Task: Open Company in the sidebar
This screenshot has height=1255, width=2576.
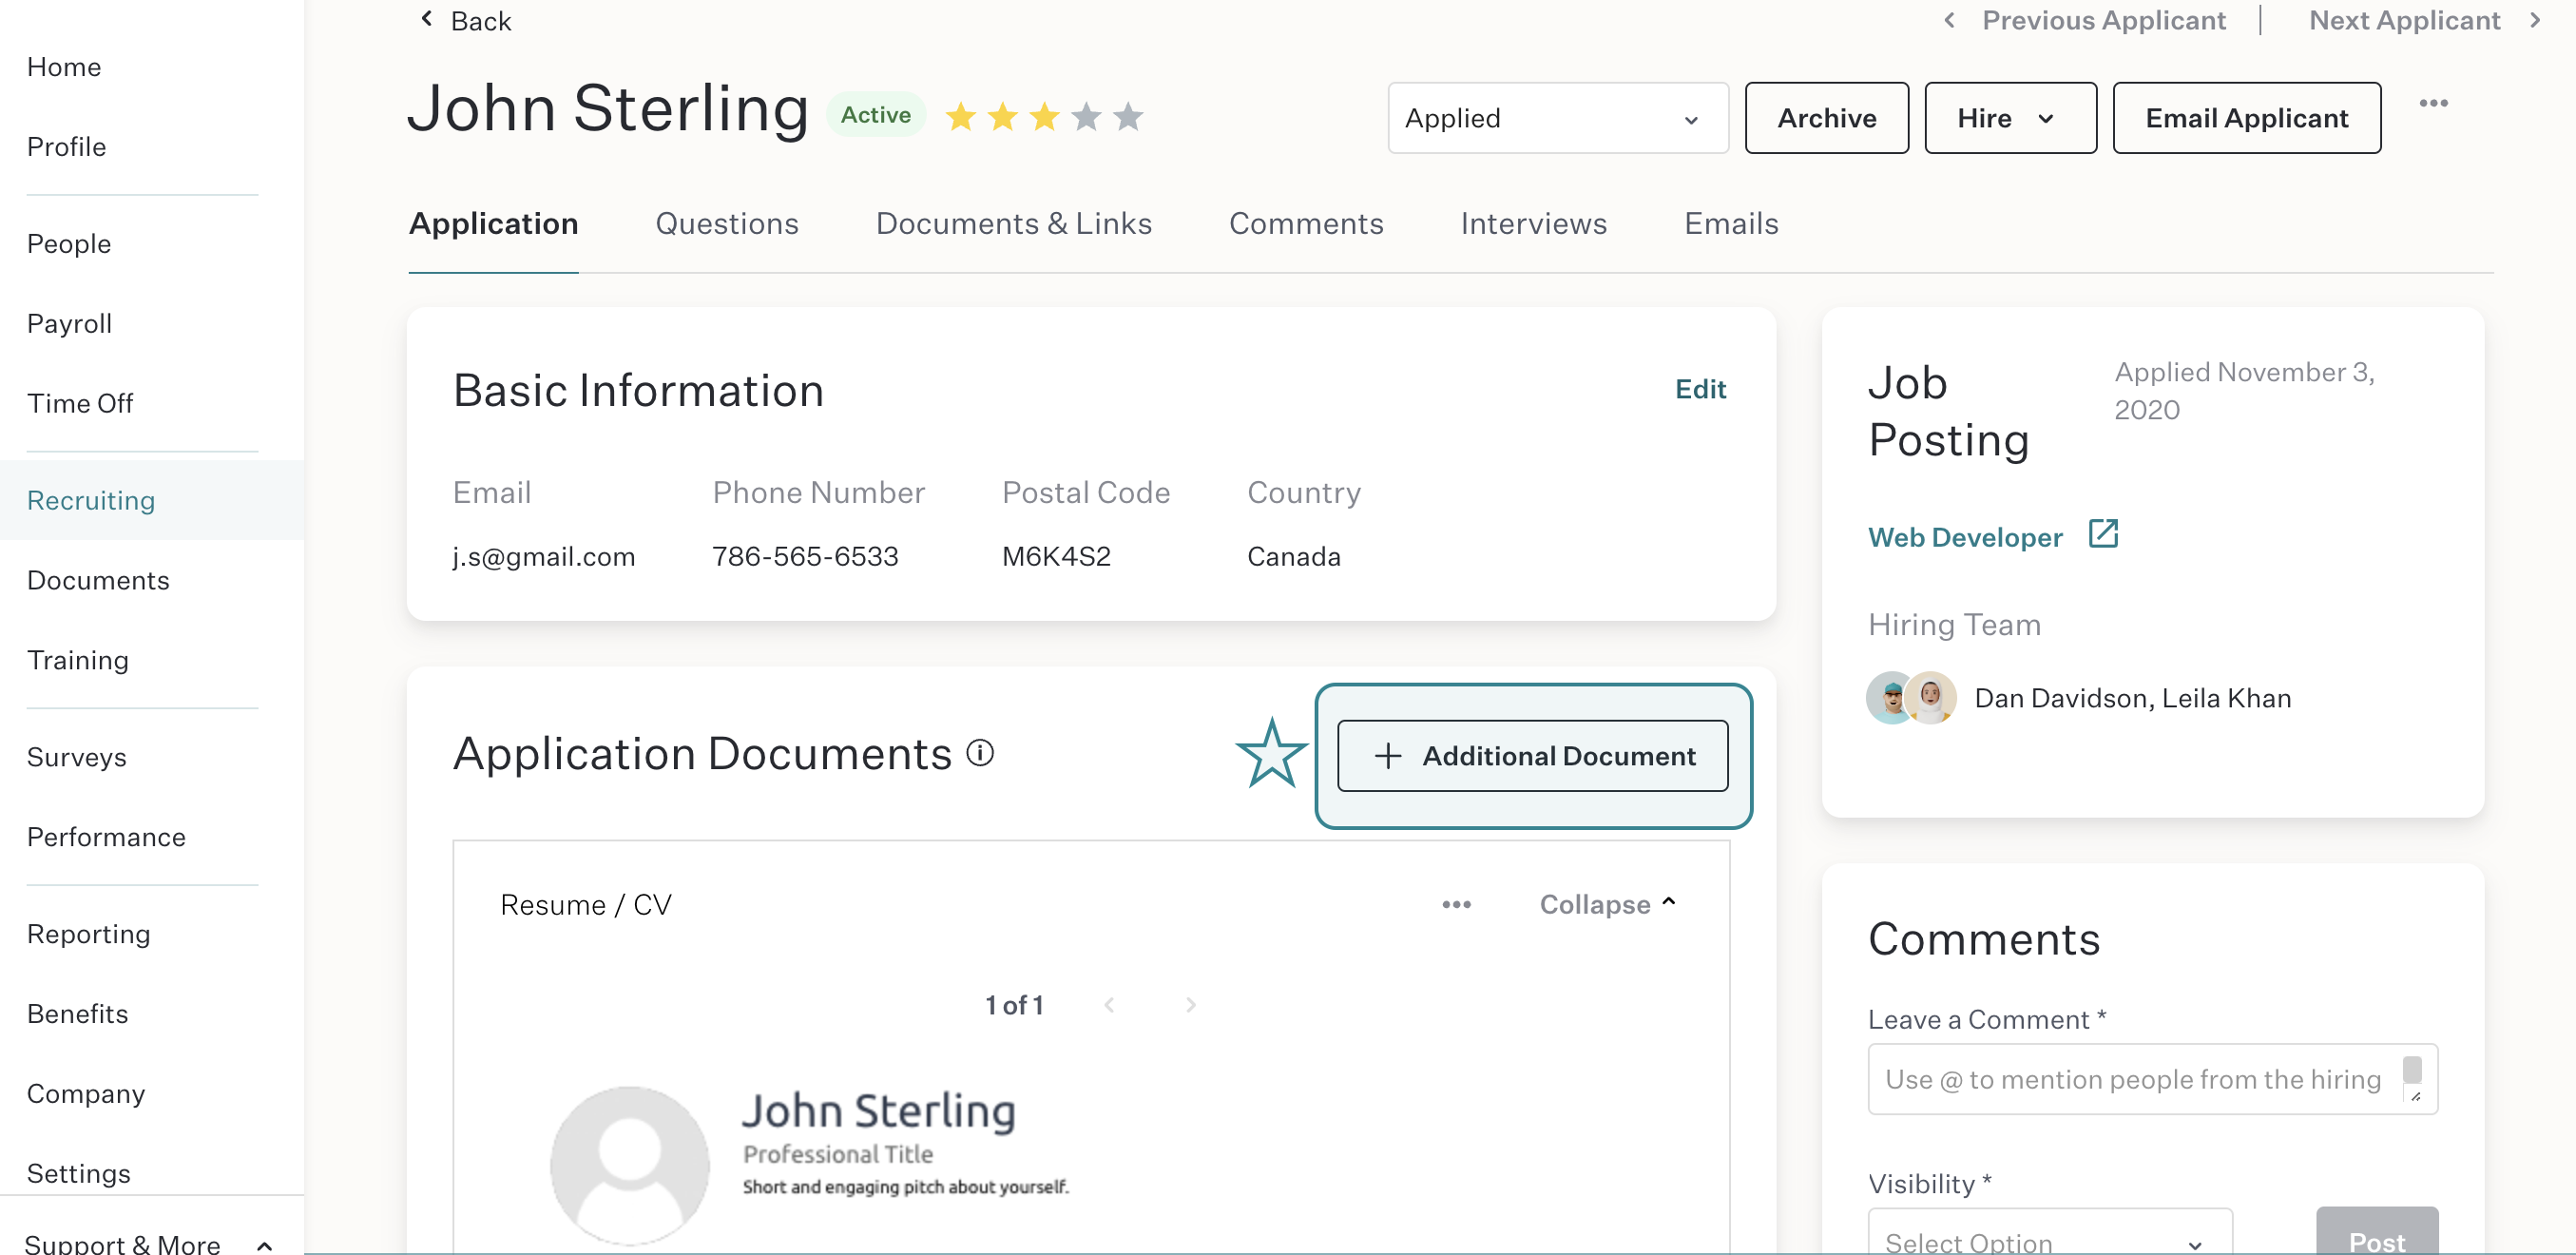Action: click(86, 1095)
